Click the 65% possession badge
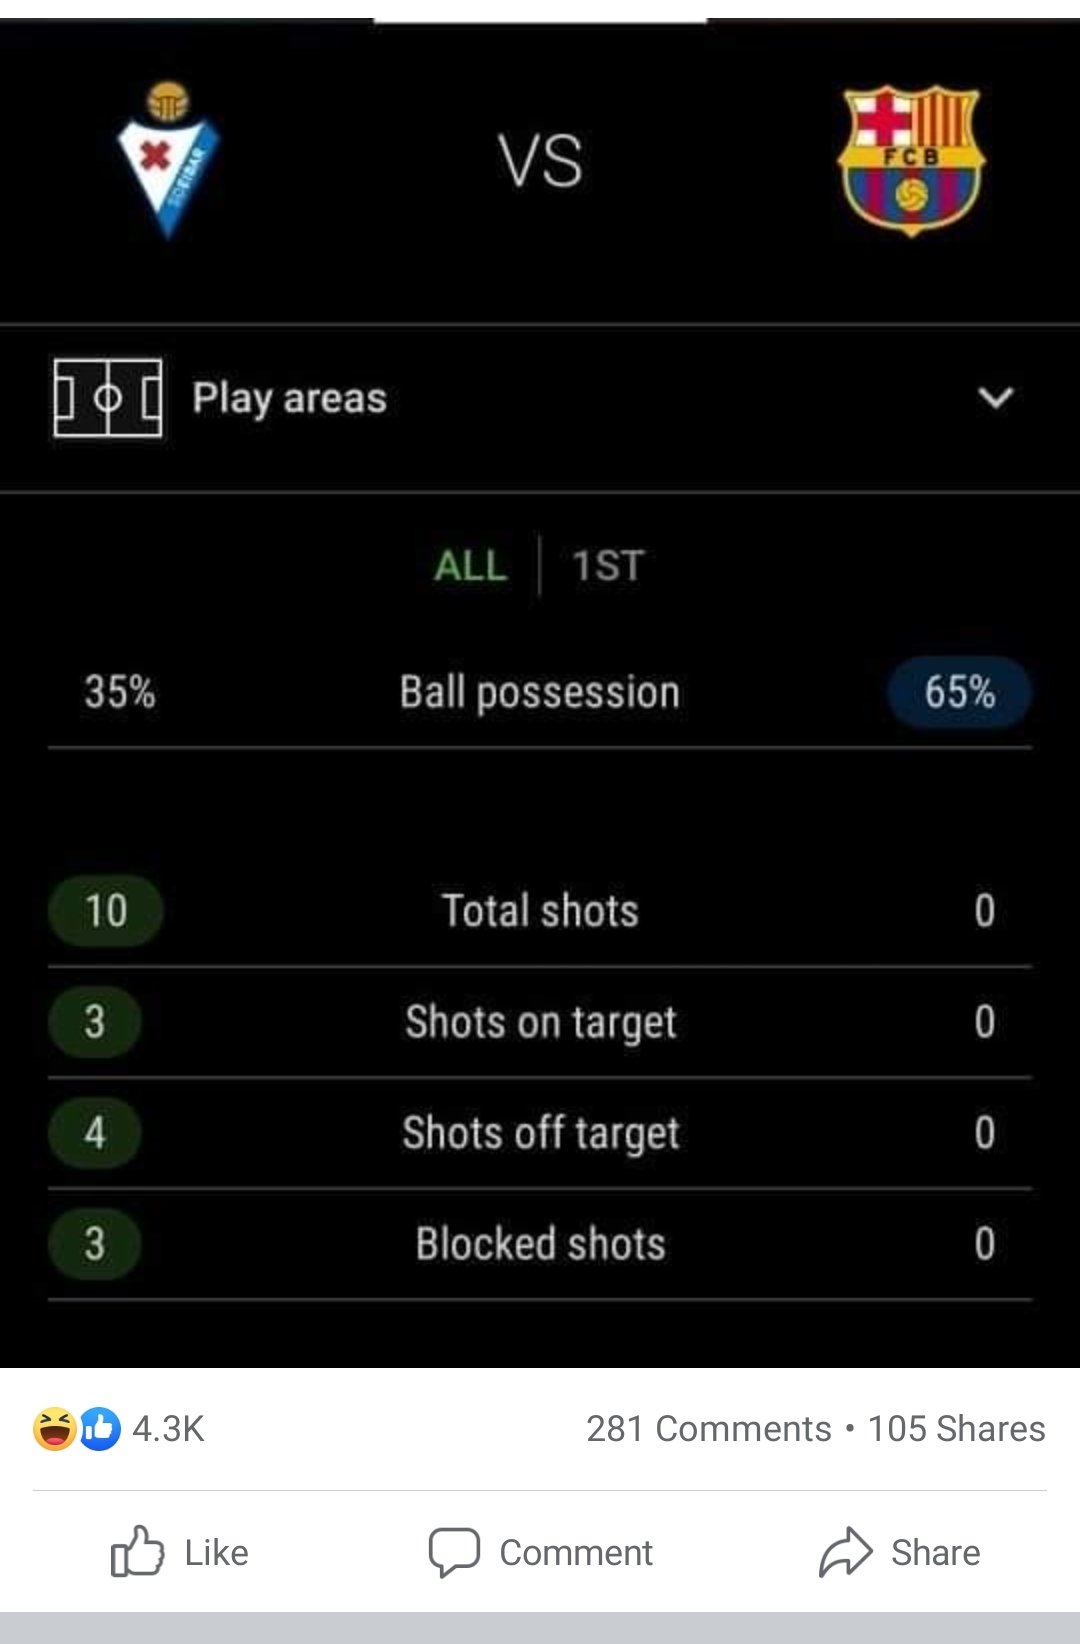The image size is (1080, 1644). pos(959,692)
